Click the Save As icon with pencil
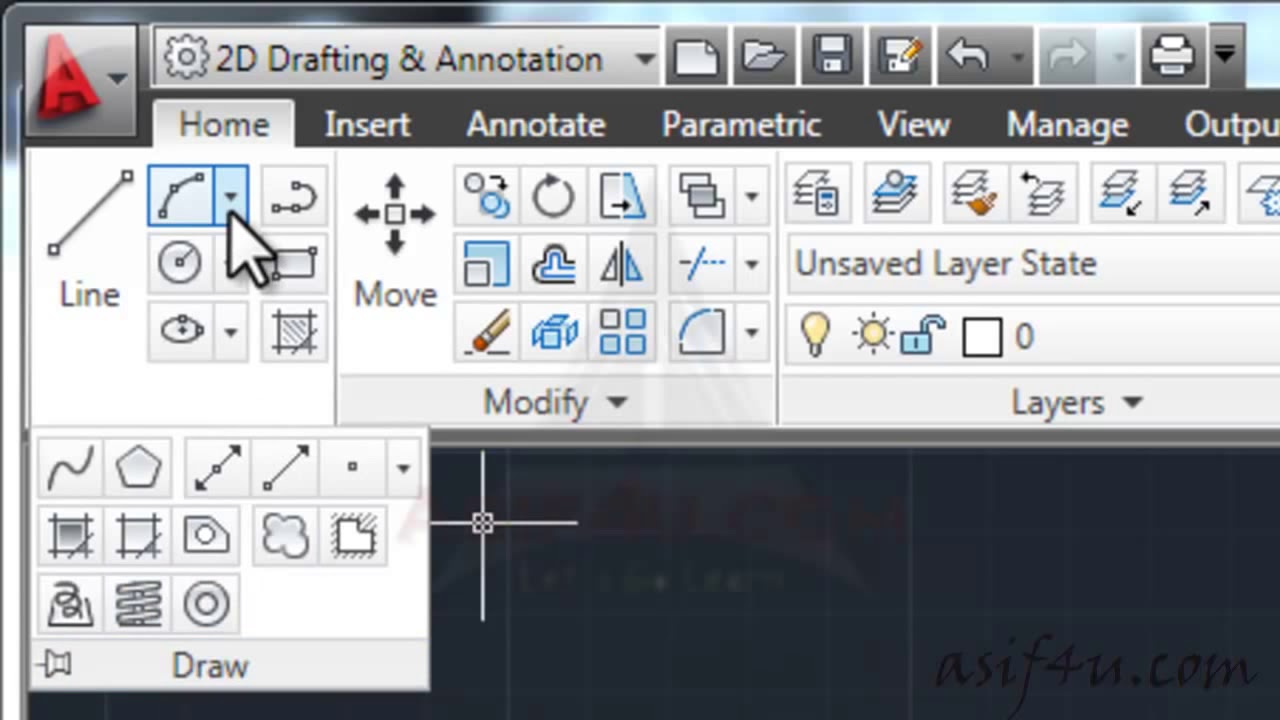Image resolution: width=1280 pixels, height=720 pixels. coord(900,57)
